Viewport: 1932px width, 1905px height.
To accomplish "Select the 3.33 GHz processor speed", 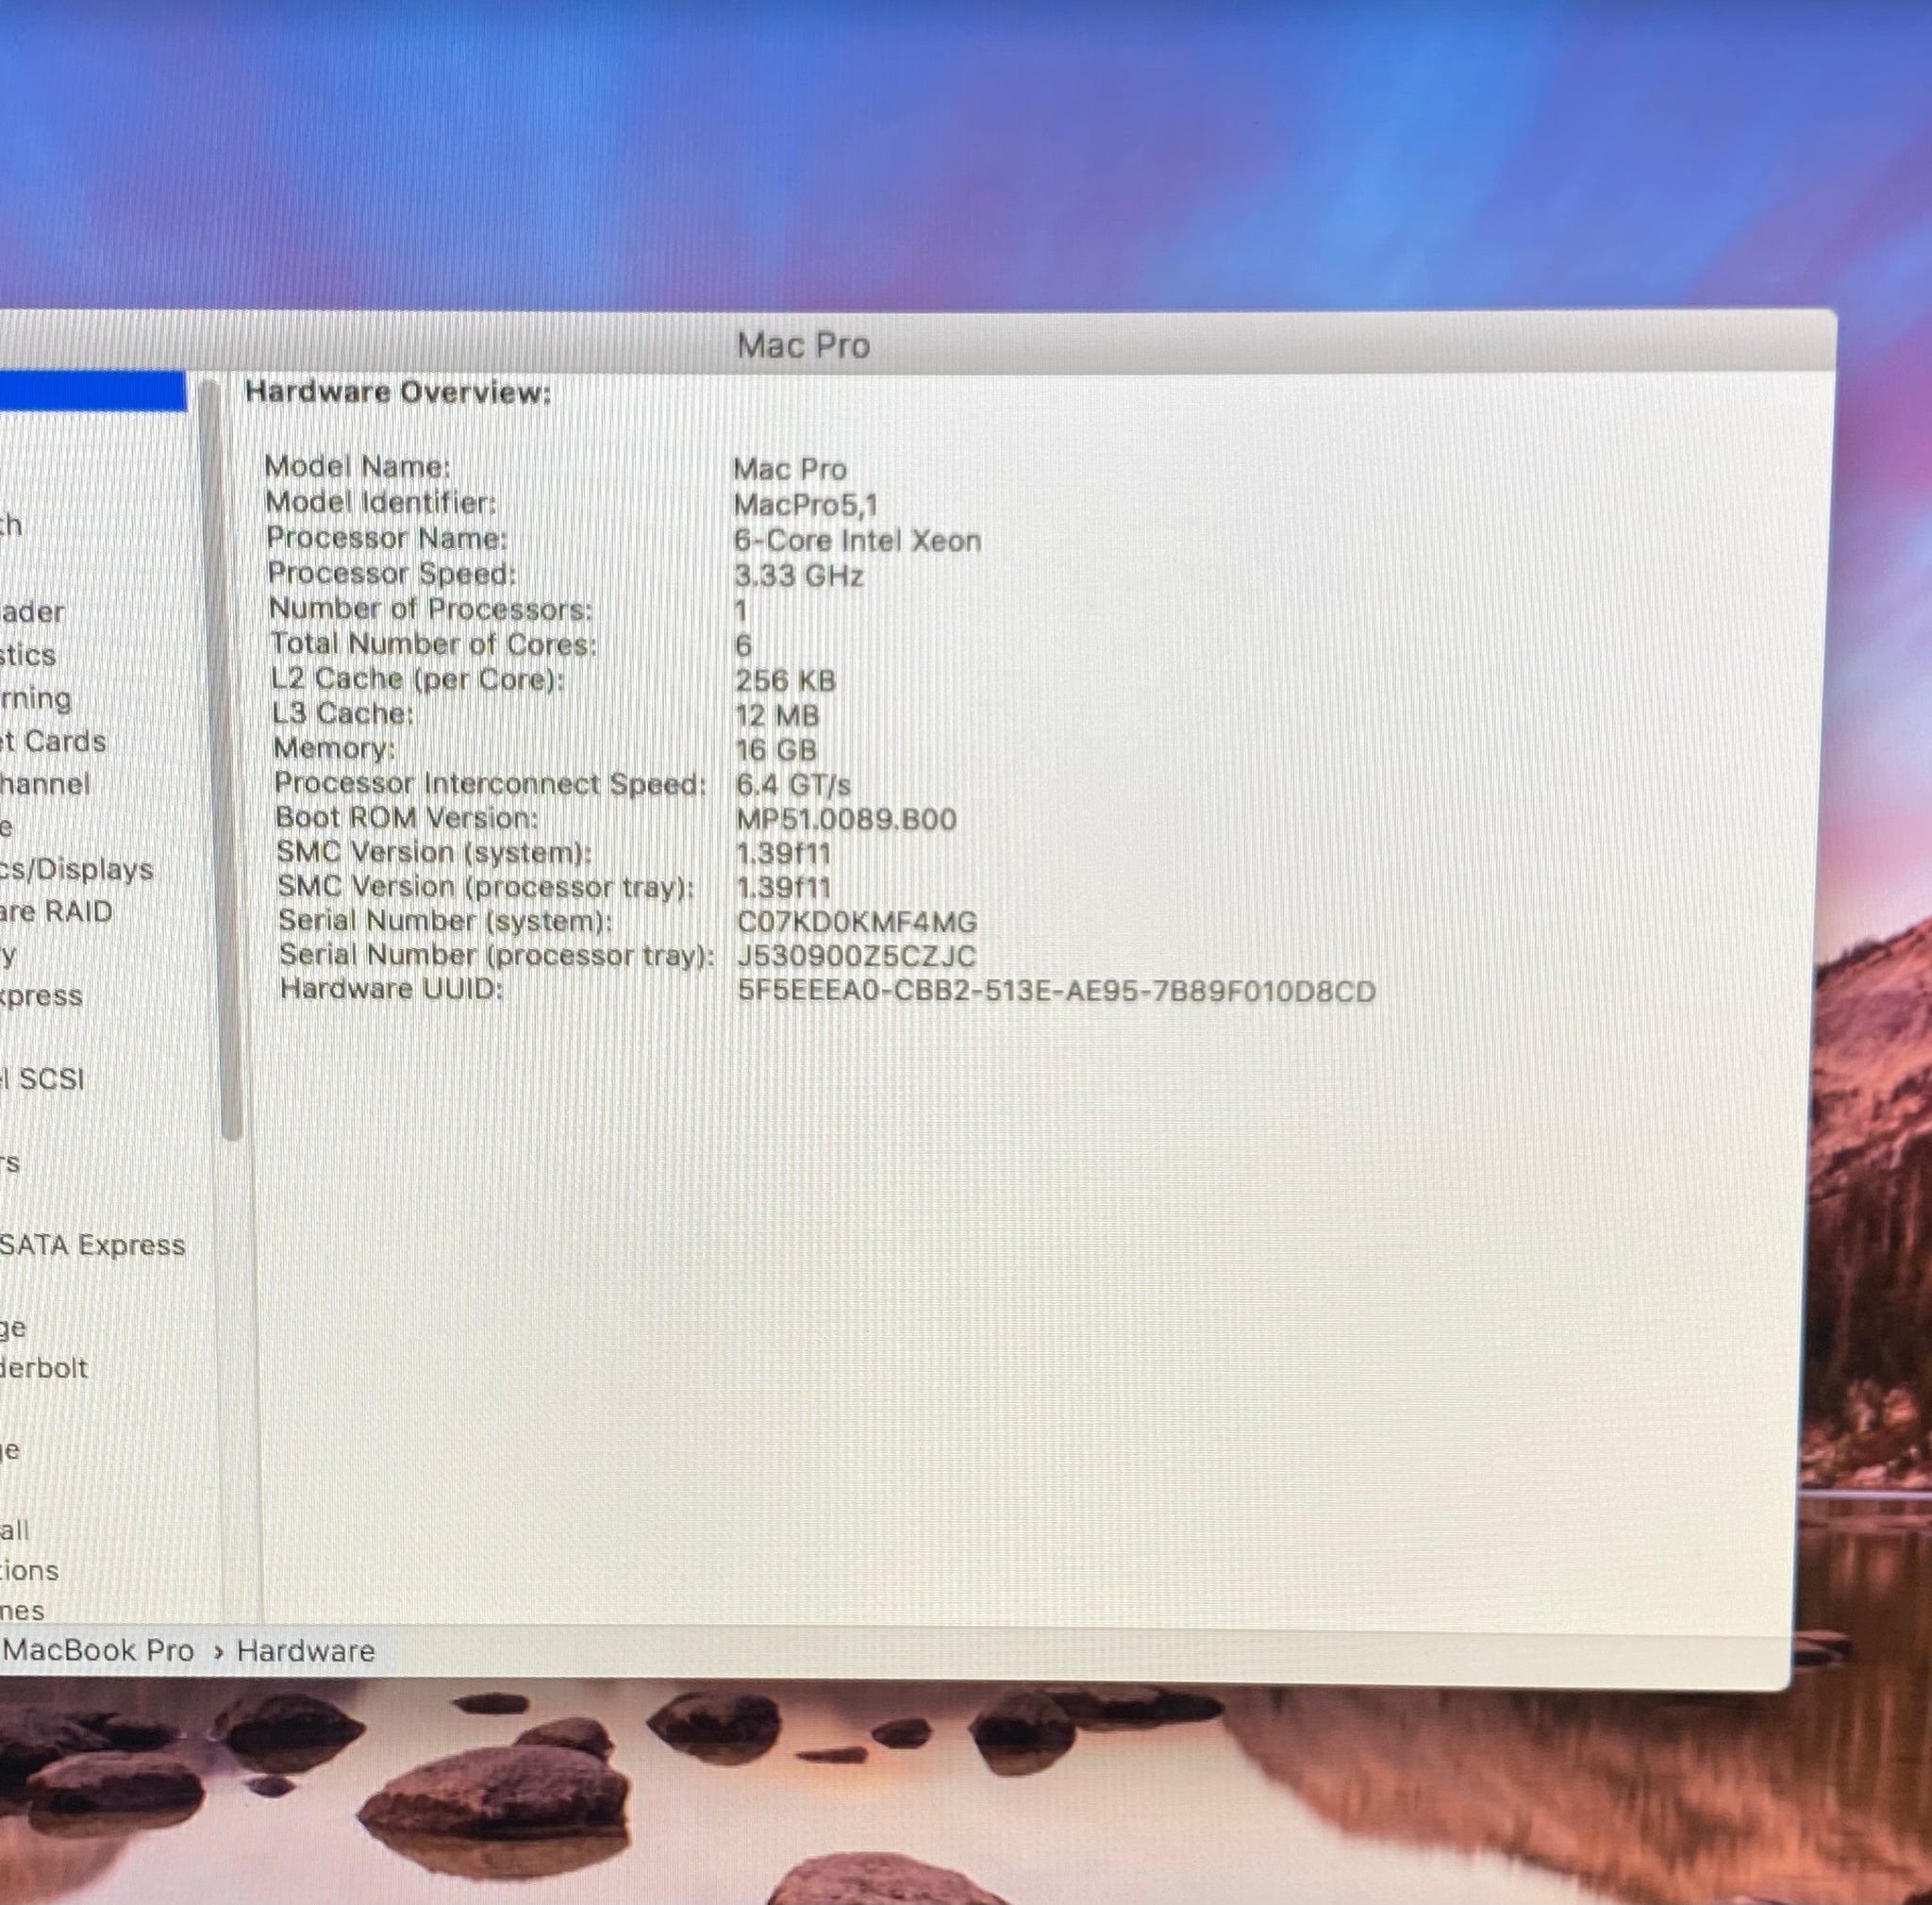I will click(x=798, y=576).
